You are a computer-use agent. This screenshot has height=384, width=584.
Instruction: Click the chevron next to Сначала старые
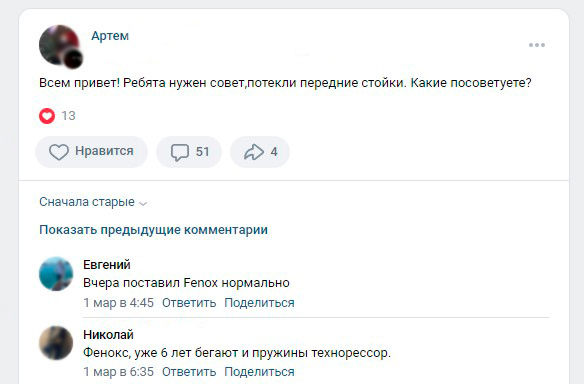(143, 203)
